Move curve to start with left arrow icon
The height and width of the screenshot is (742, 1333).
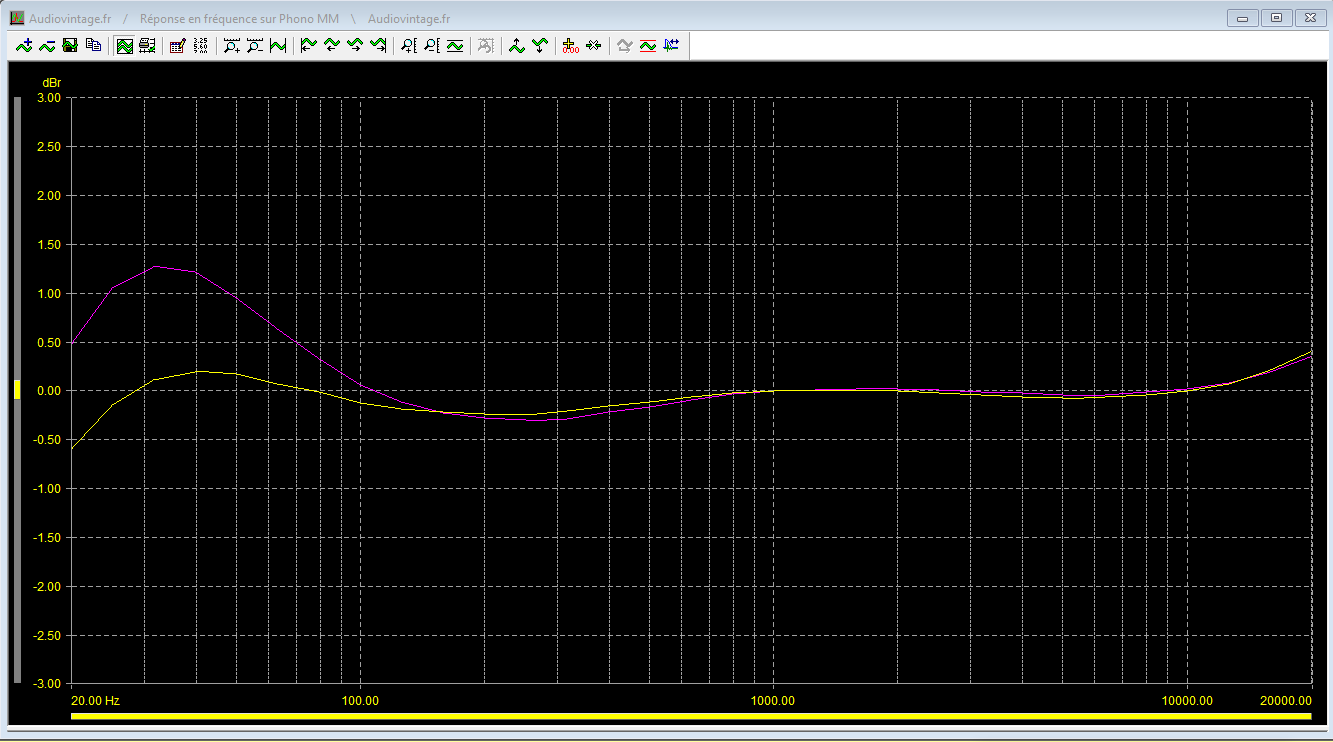pyautogui.click(x=308, y=45)
